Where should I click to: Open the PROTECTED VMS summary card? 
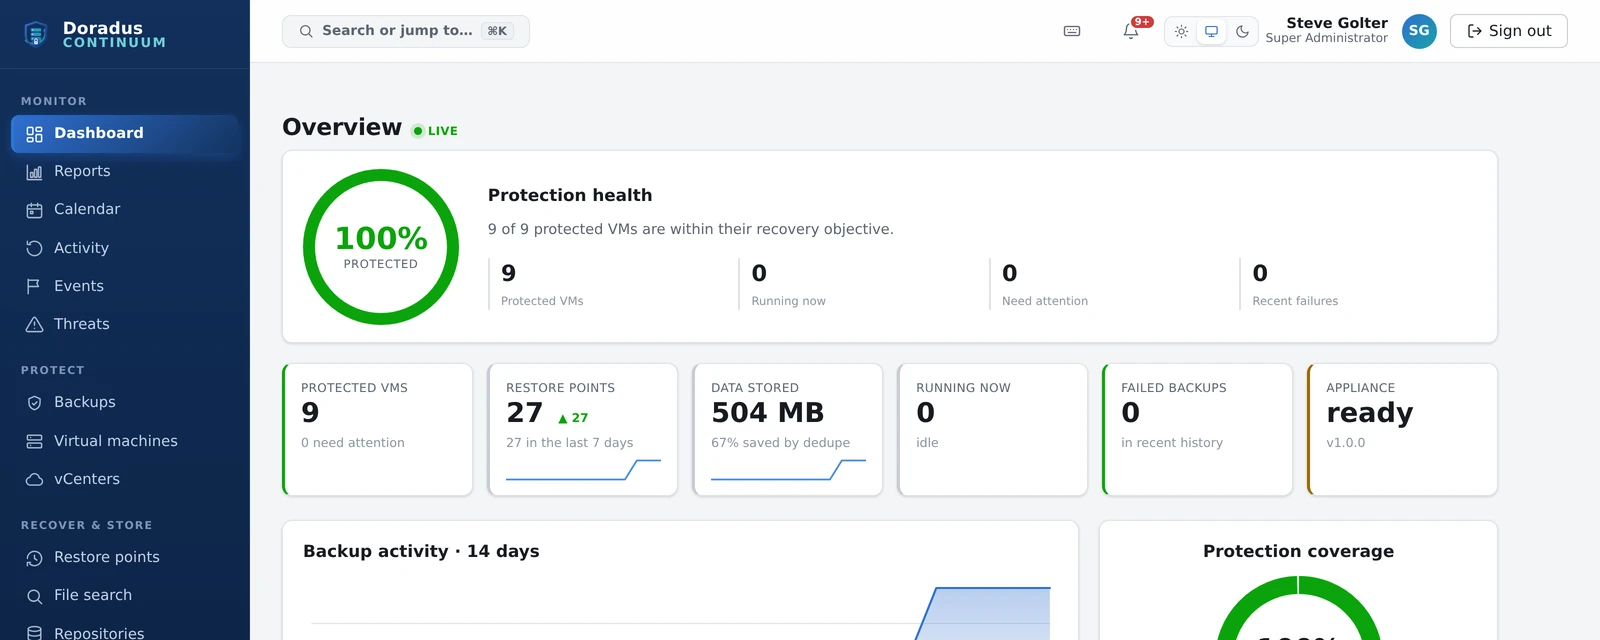(x=378, y=430)
